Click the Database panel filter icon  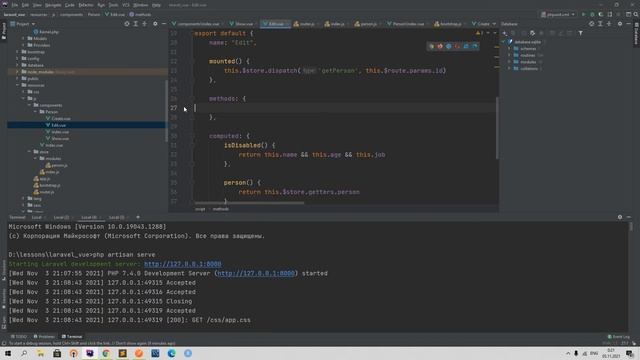580,33
